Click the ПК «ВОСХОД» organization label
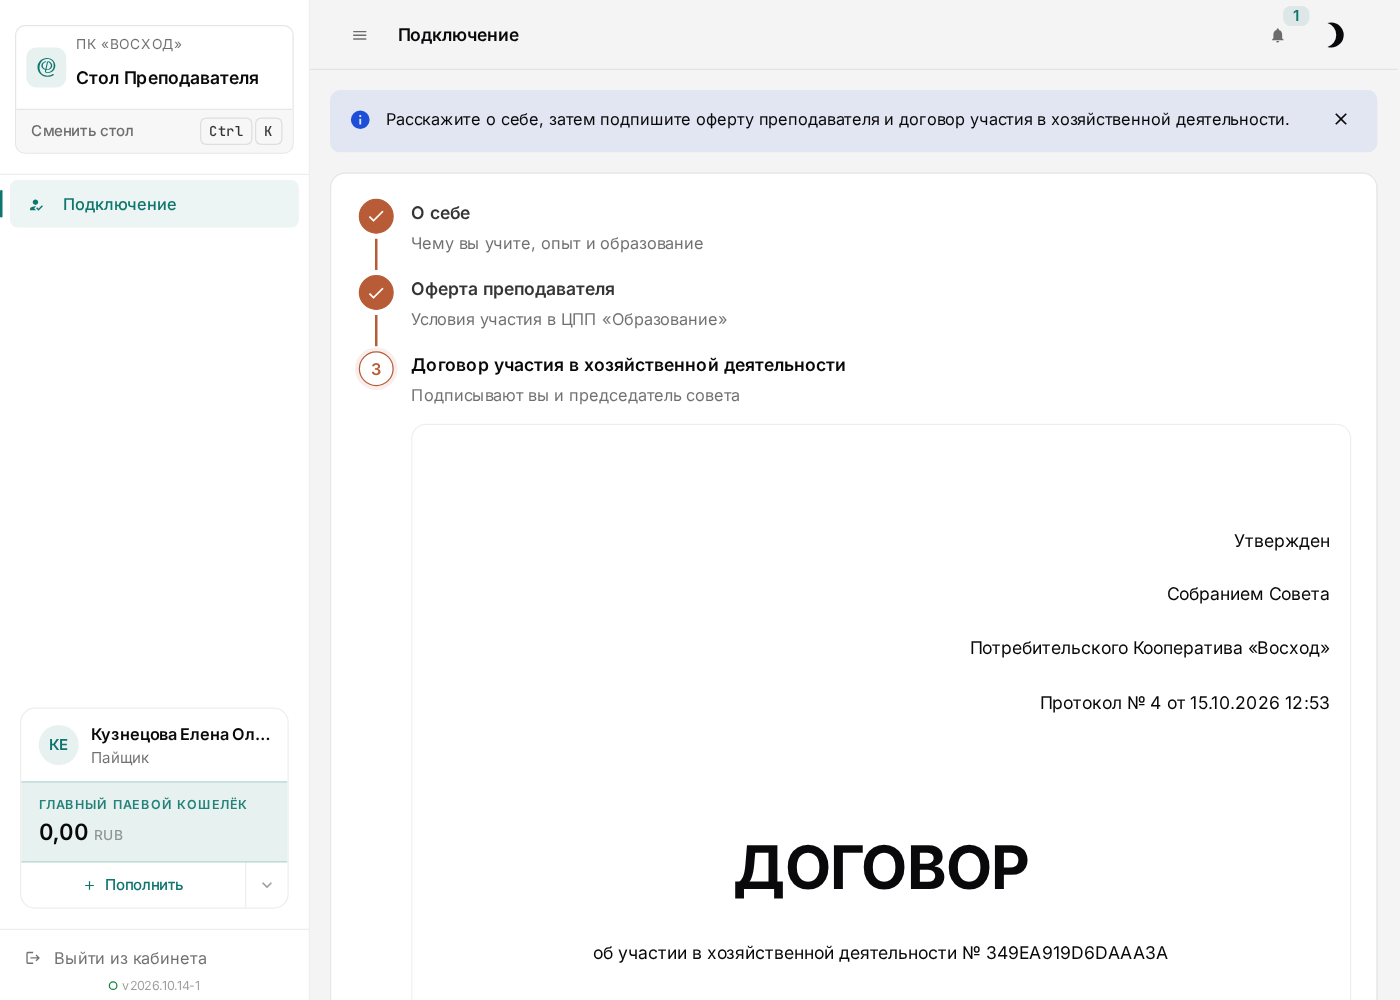The image size is (1400, 1000). tap(129, 44)
